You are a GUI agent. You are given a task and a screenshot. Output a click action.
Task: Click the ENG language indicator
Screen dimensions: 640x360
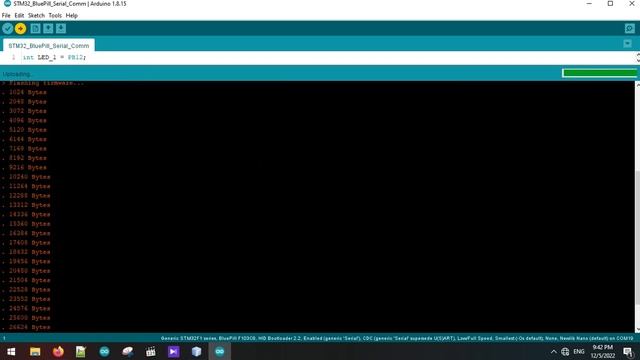coord(579,351)
